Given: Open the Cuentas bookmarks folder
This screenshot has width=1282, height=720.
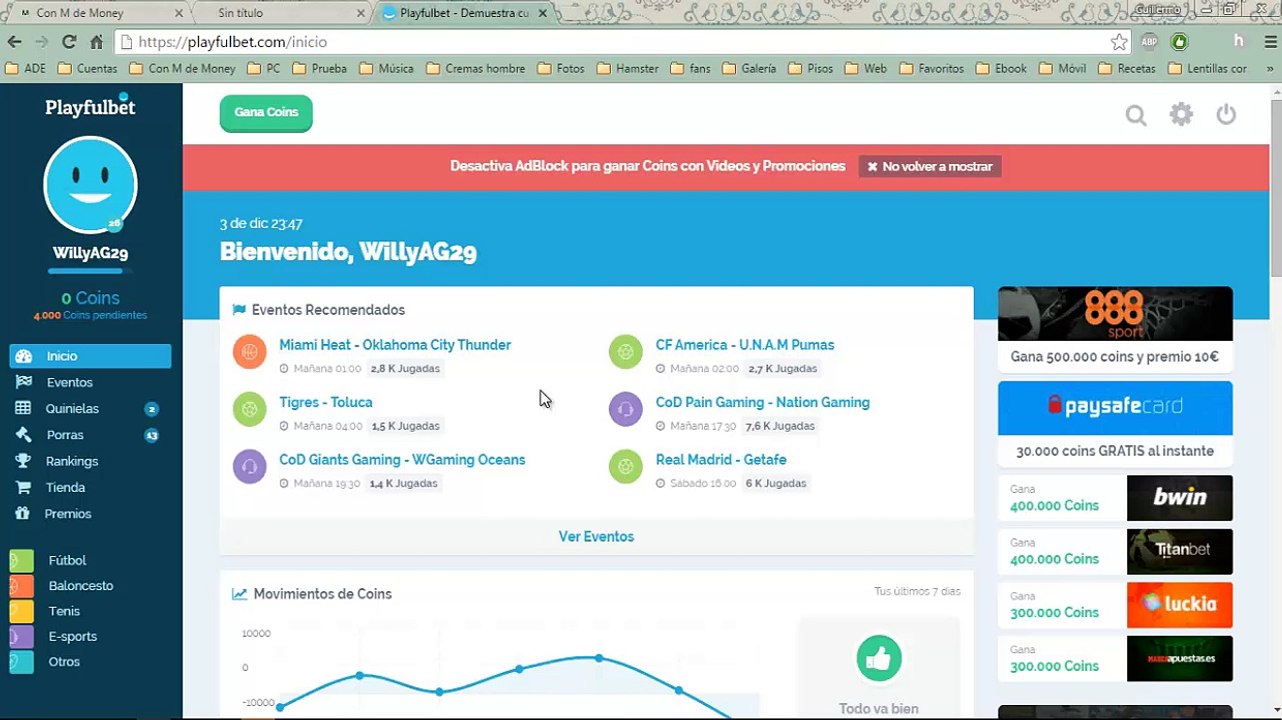Looking at the screenshot, I should (x=88, y=69).
